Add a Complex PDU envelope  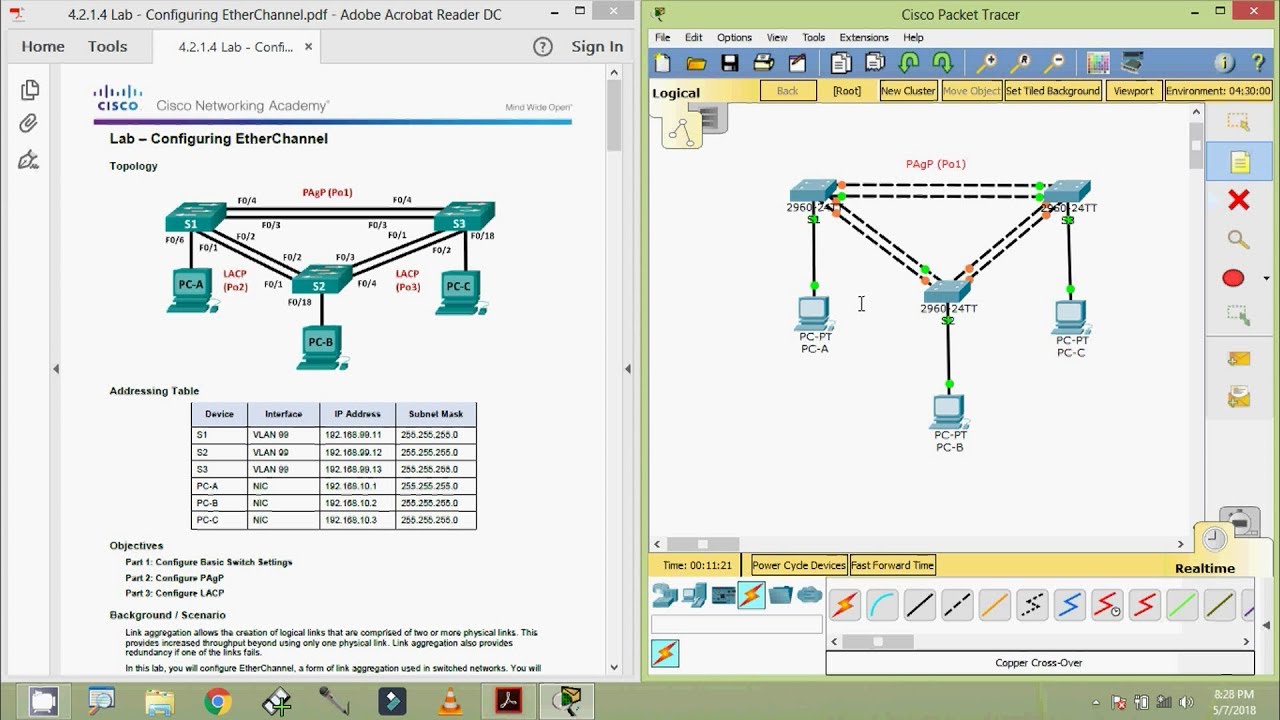pos(1239,398)
